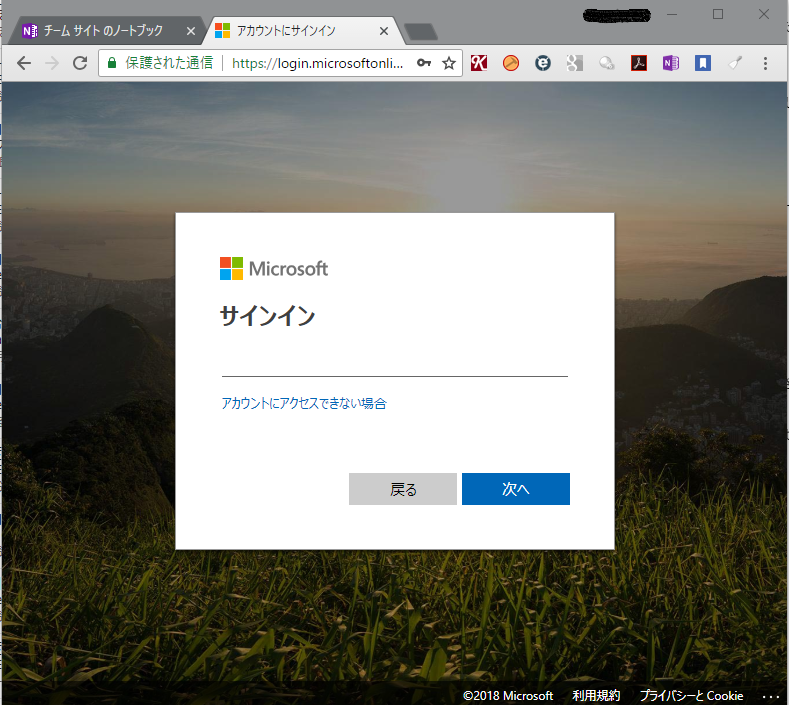Screen dimensions: 789x705
Task: Open the アカウントにアクセスできない場合 link
Action: (304, 403)
